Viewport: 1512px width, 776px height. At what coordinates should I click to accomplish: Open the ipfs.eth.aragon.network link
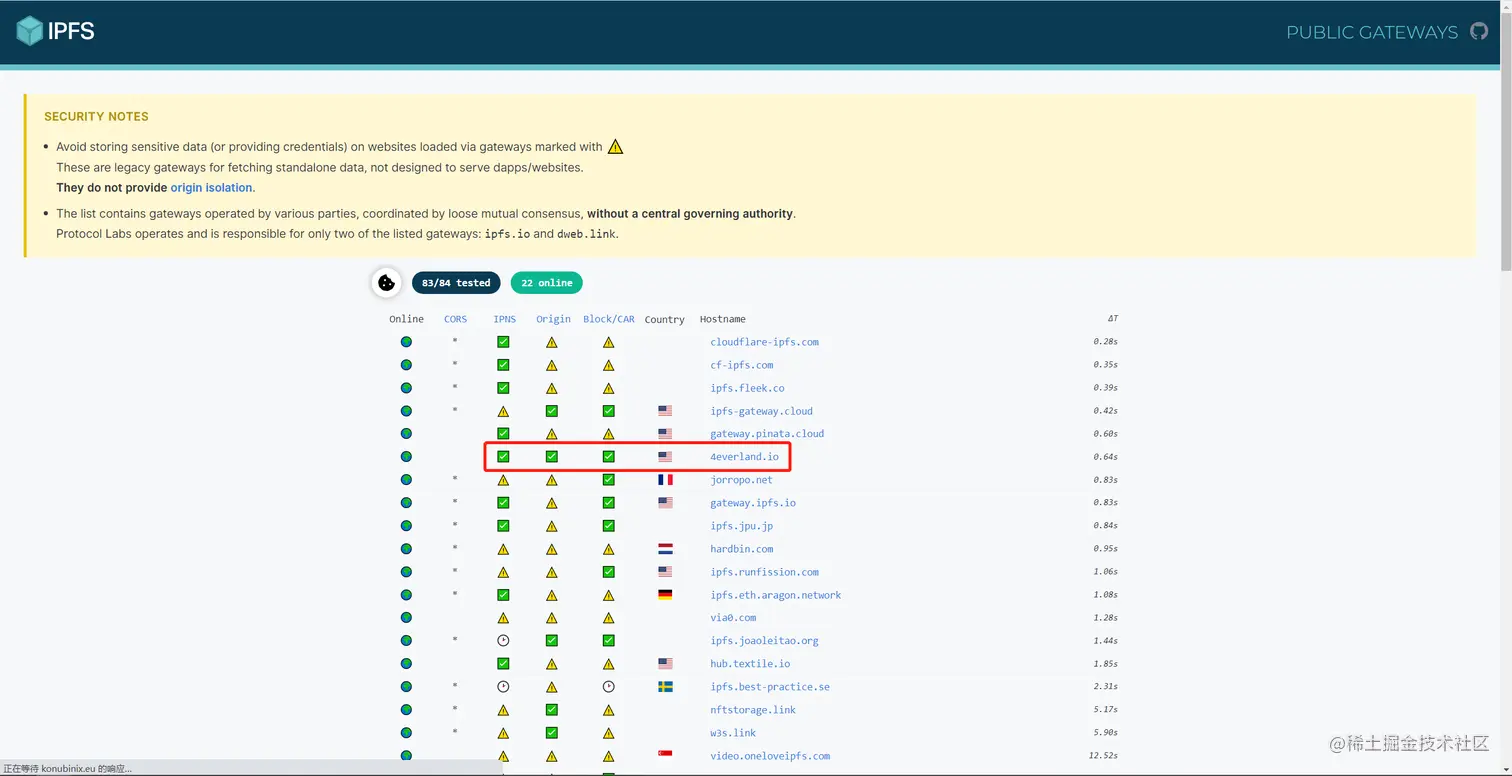(x=776, y=595)
